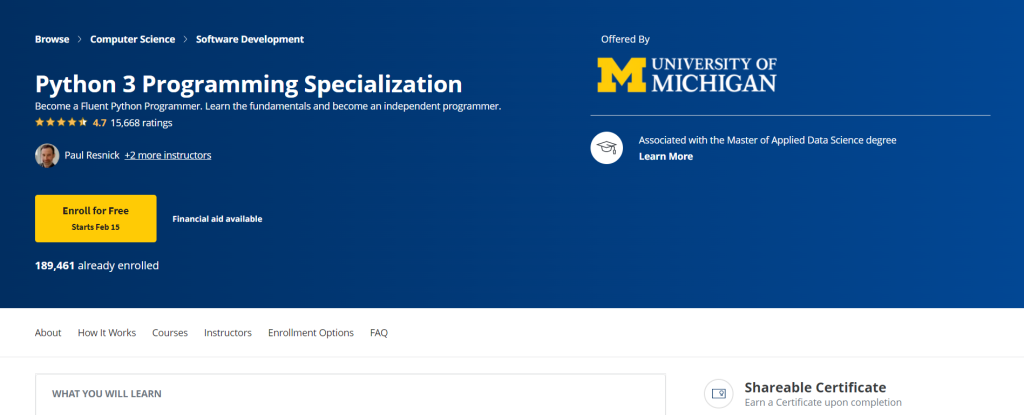This screenshot has width=1024, height=415.
Task: Click Associated with the Master of Applied Data Science text
Action: pyautogui.click(x=767, y=140)
